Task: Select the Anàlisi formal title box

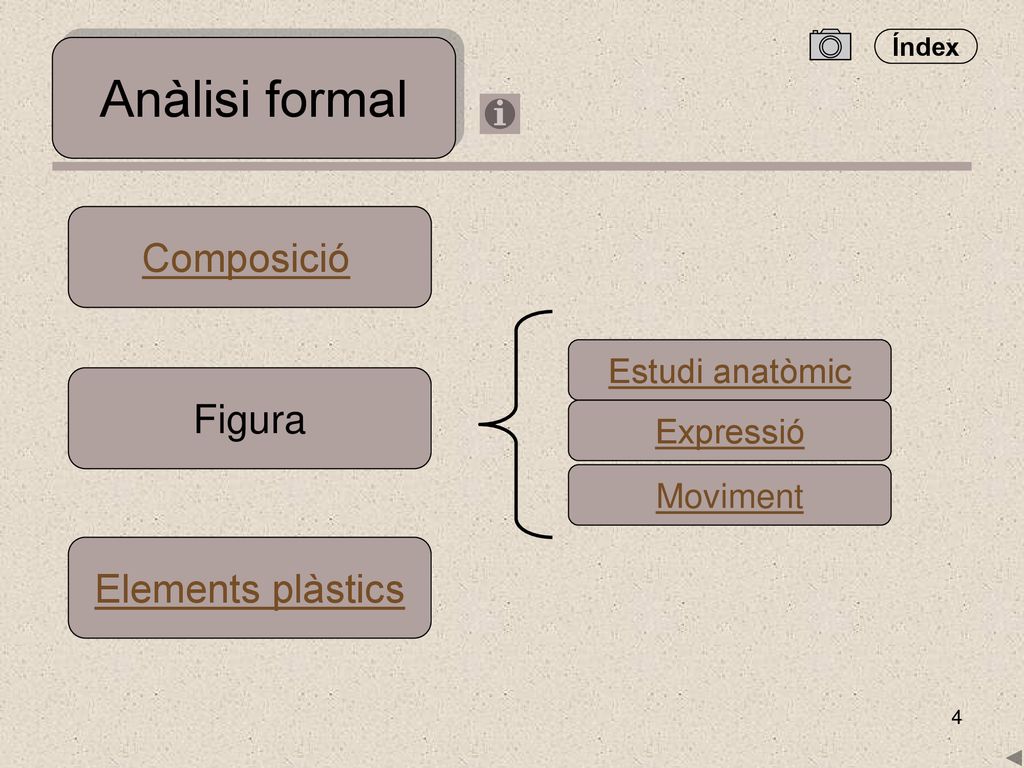Action: point(254,98)
